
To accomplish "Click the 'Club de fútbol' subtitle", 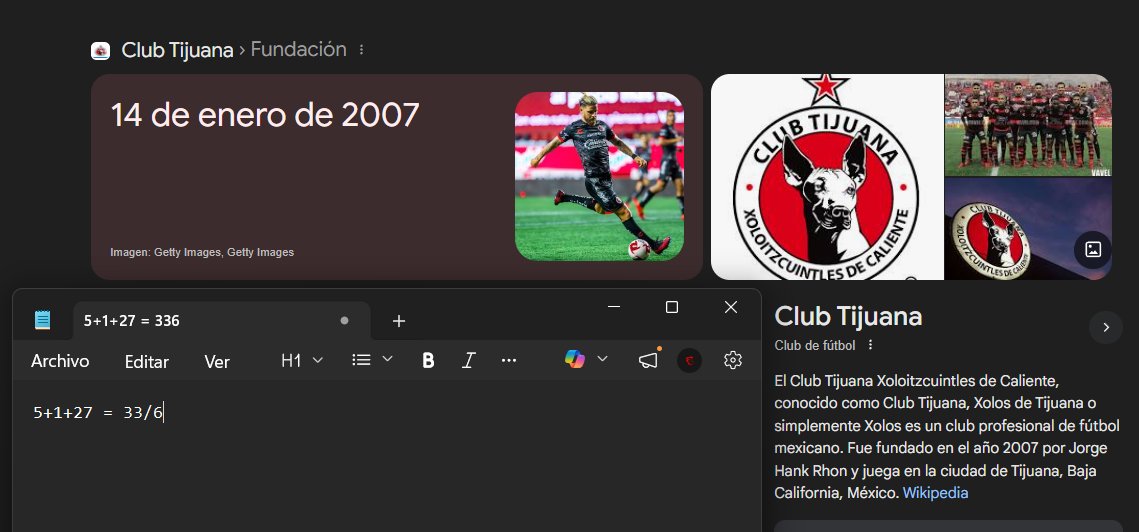I will tap(814, 345).
